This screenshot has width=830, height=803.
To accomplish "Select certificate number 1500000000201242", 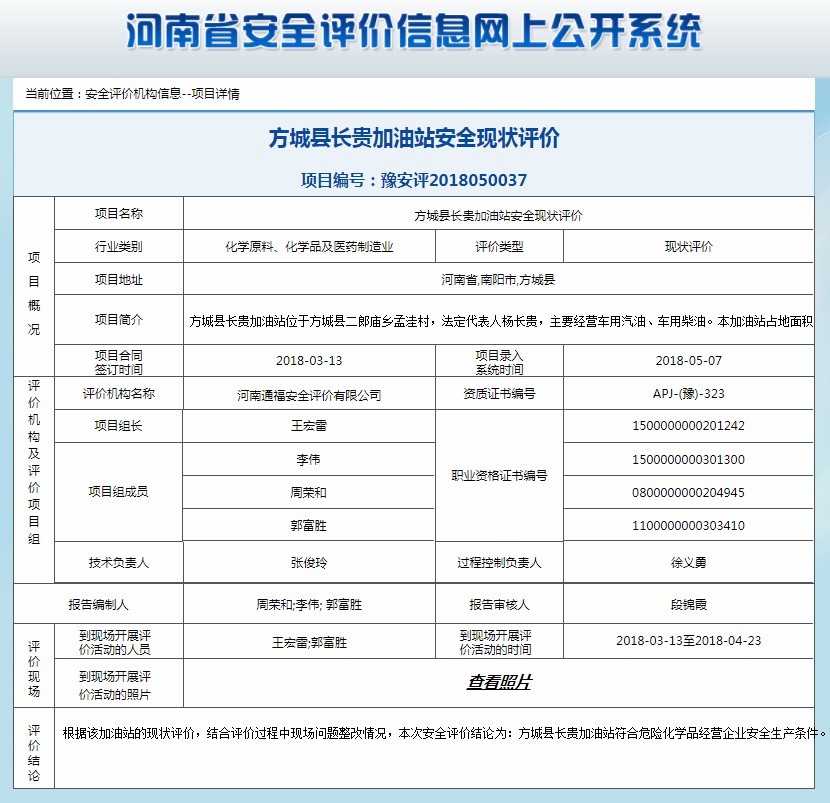I will click(689, 426).
